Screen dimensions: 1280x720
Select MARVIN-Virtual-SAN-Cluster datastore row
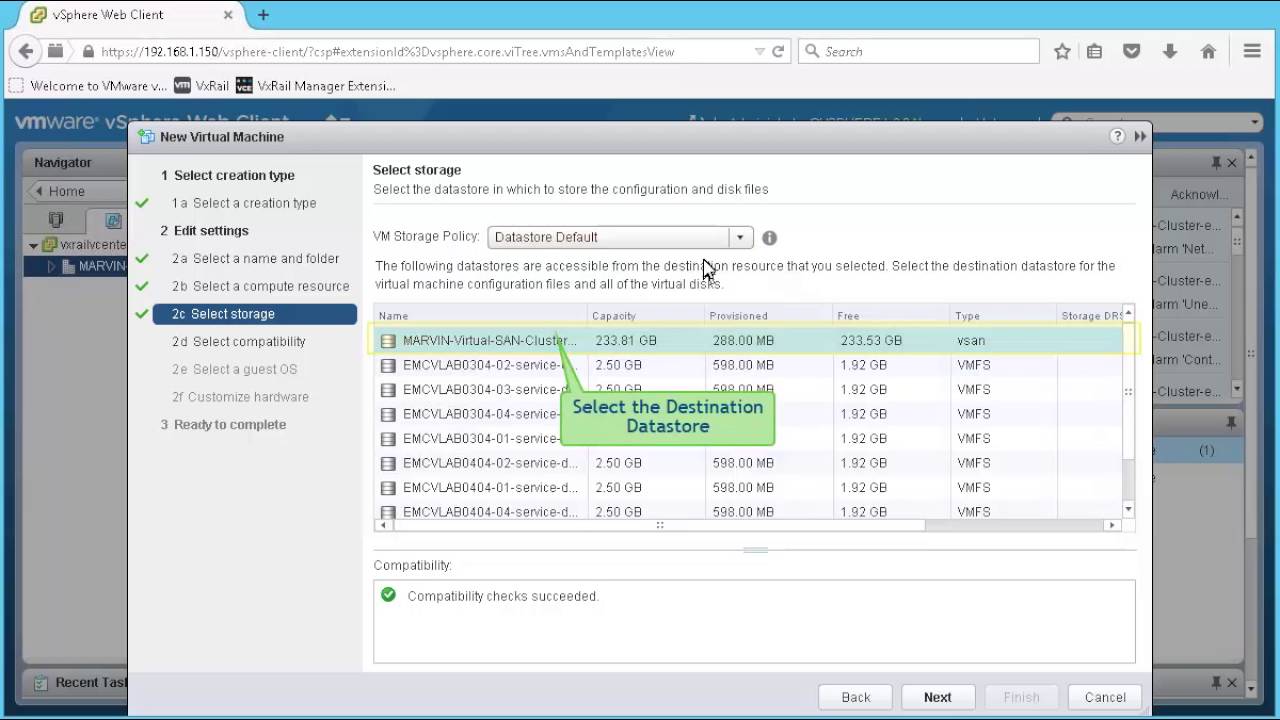748,341
